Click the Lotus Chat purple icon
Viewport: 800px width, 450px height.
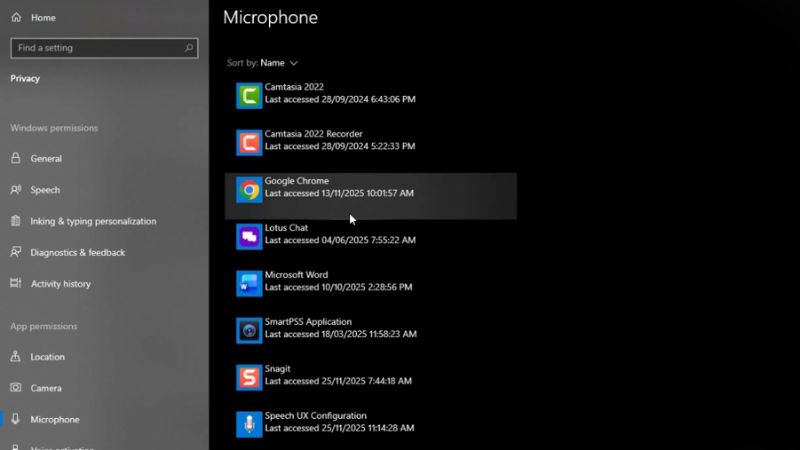tap(249, 237)
